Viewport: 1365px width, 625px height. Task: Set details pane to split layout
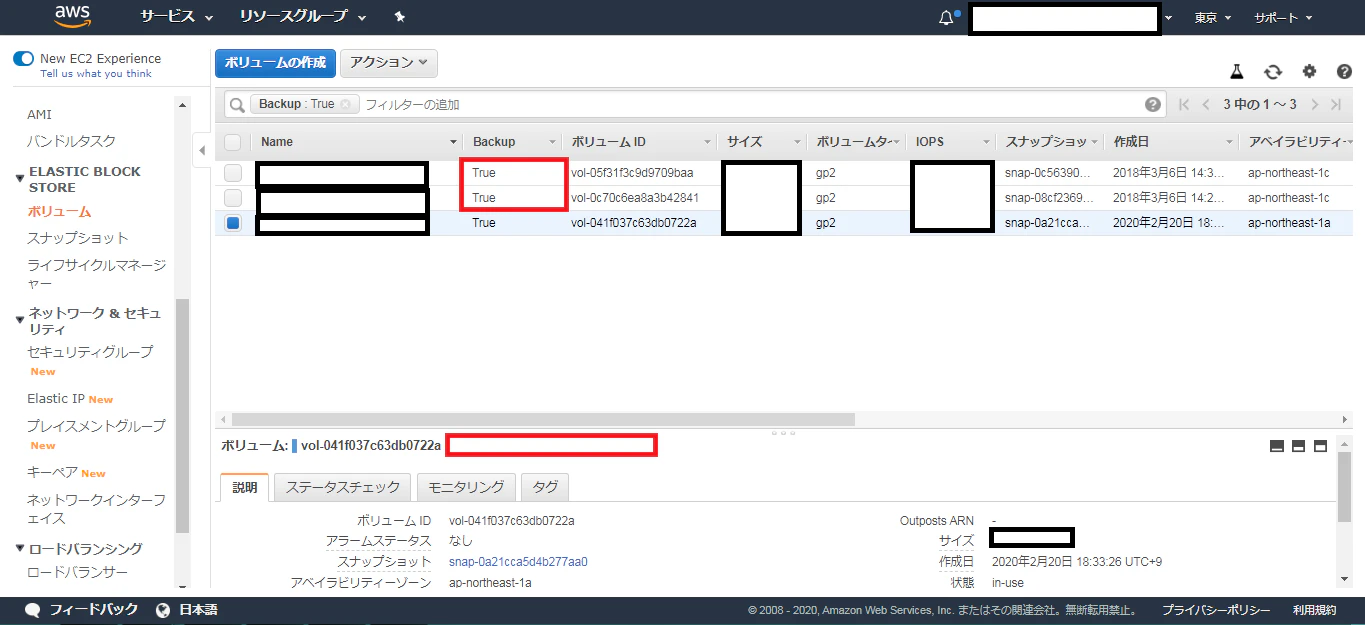tap(1298, 446)
